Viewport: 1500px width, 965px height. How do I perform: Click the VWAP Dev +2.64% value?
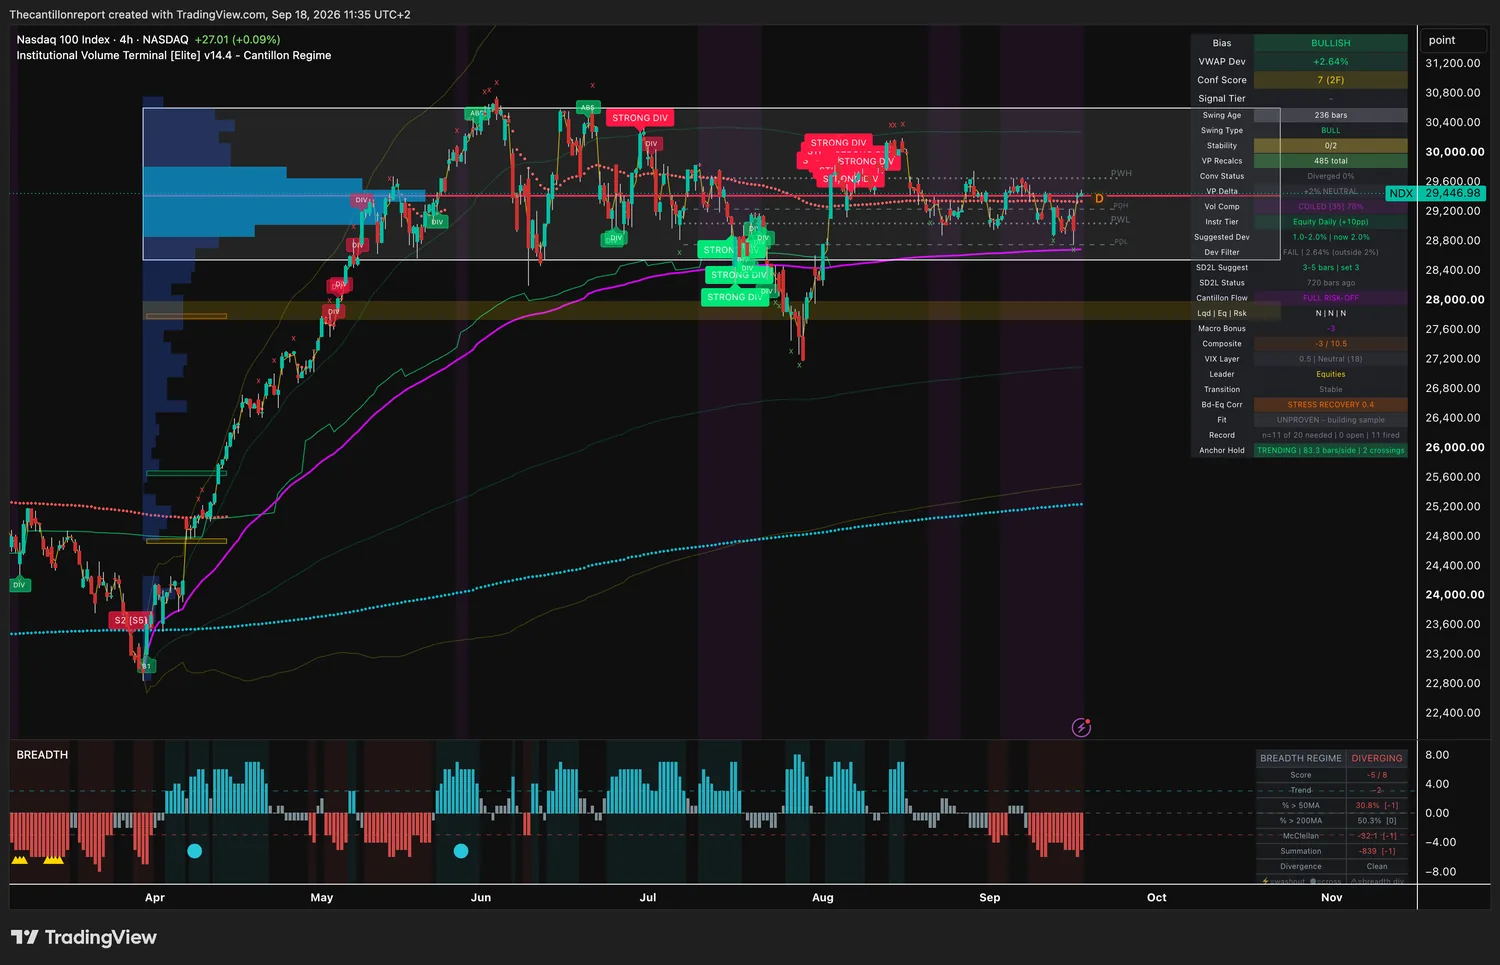click(x=1331, y=61)
